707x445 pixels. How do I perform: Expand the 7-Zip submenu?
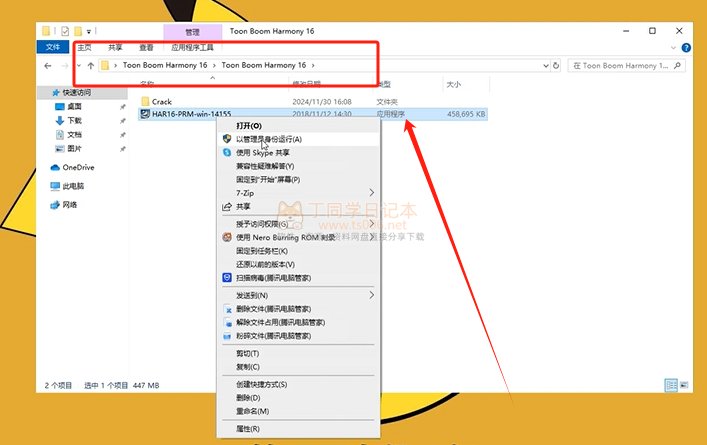pos(298,193)
